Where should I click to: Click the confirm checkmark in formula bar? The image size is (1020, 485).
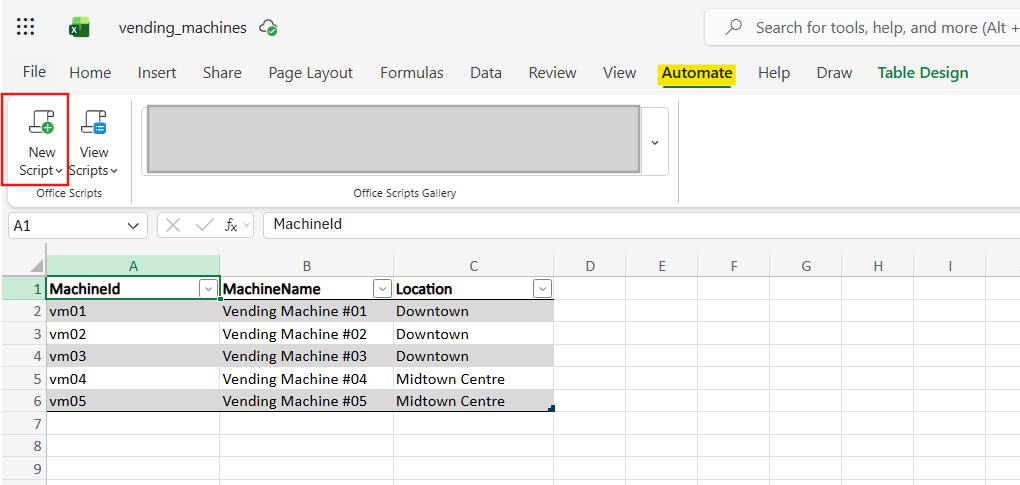(x=204, y=226)
